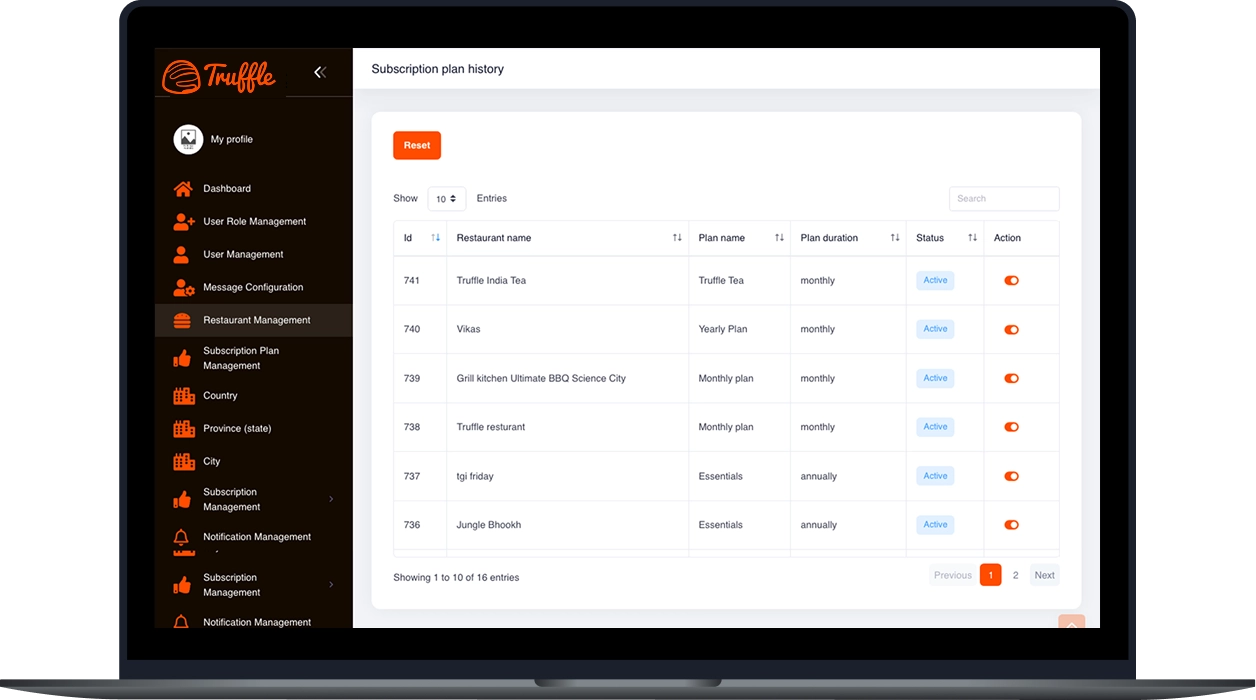Select the User Role Management icon

pyautogui.click(x=184, y=221)
